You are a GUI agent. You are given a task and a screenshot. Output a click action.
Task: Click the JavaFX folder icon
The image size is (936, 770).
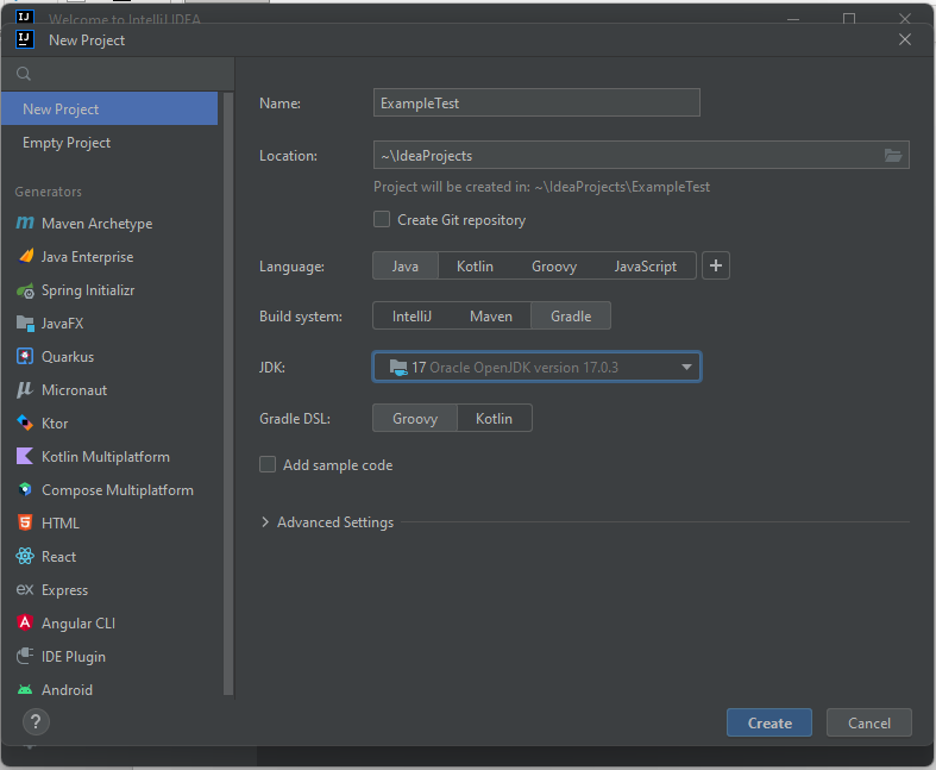coord(25,324)
